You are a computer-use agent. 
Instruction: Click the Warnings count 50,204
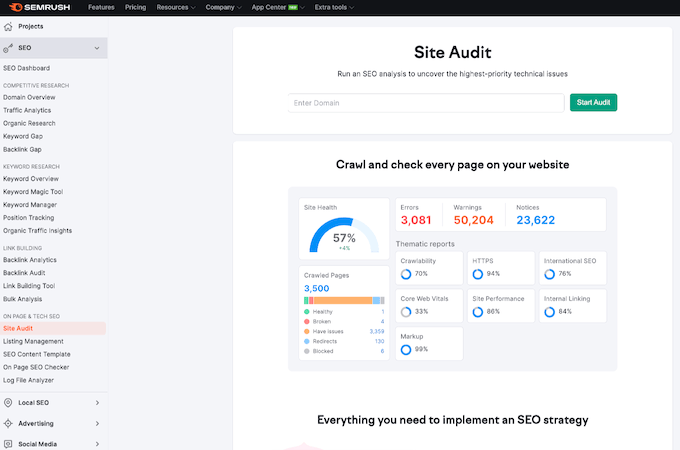474,220
